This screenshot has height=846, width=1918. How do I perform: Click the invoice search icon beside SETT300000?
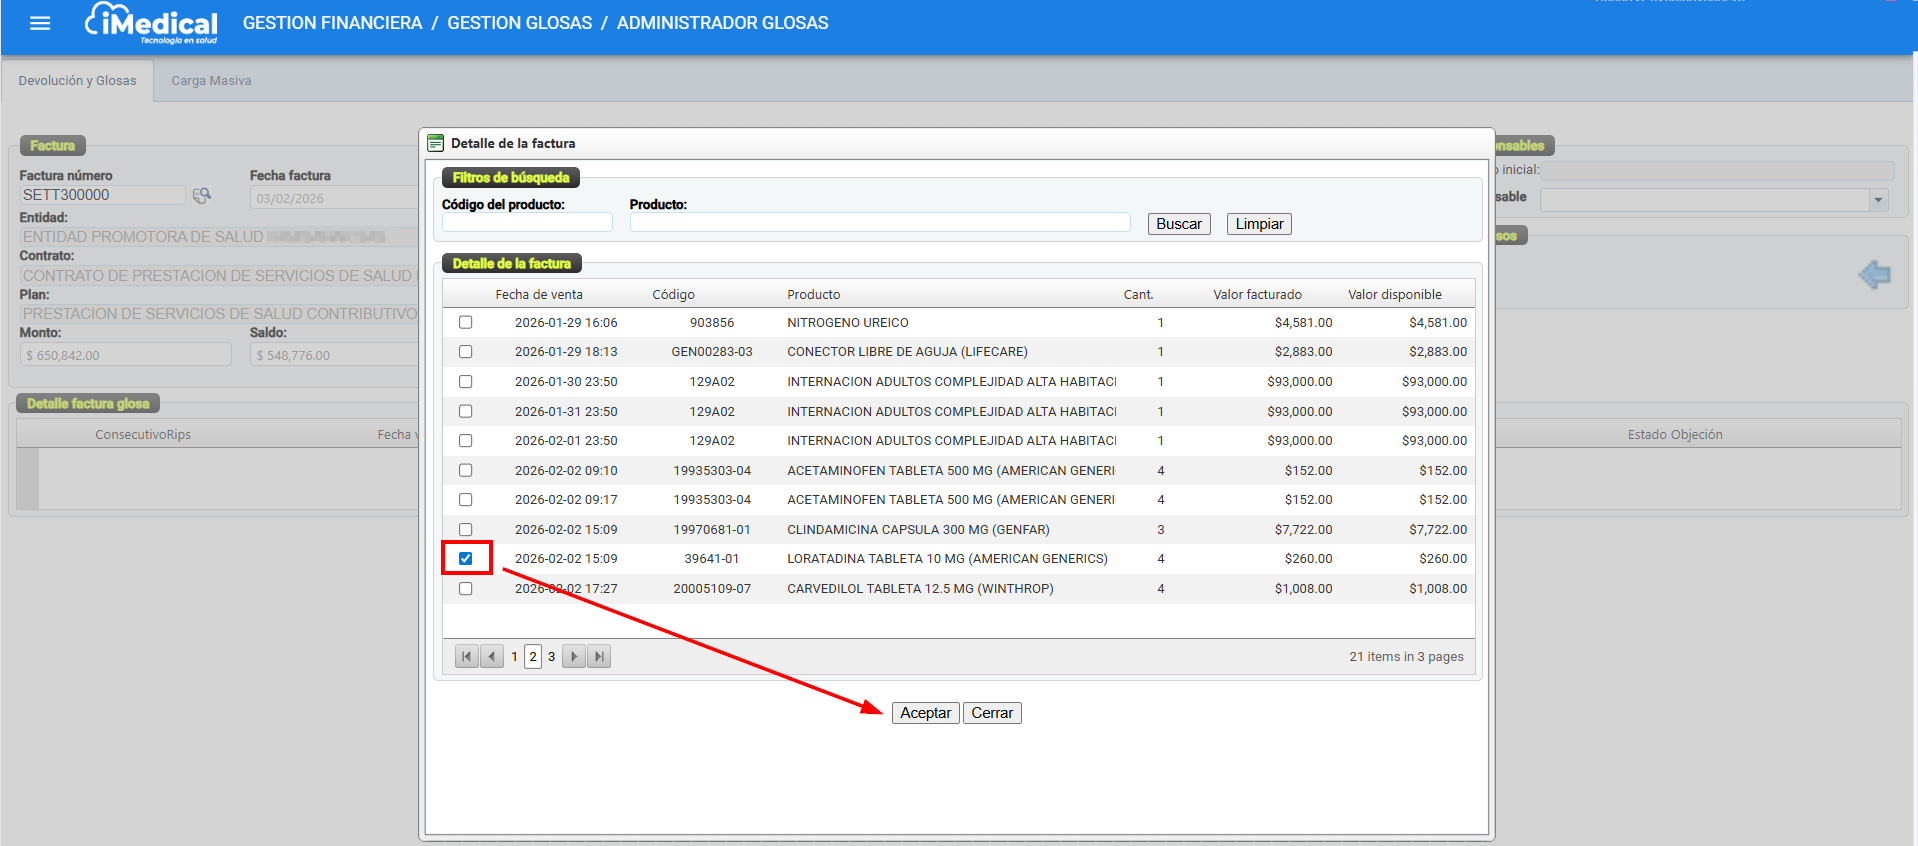pyautogui.click(x=202, y=195)
